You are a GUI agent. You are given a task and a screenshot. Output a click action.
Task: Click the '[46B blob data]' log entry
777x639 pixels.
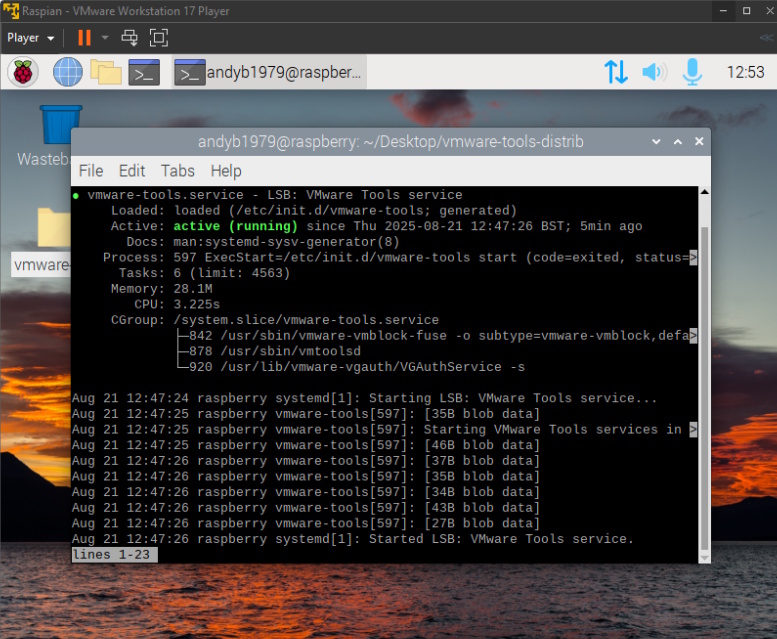coord(482,445)
